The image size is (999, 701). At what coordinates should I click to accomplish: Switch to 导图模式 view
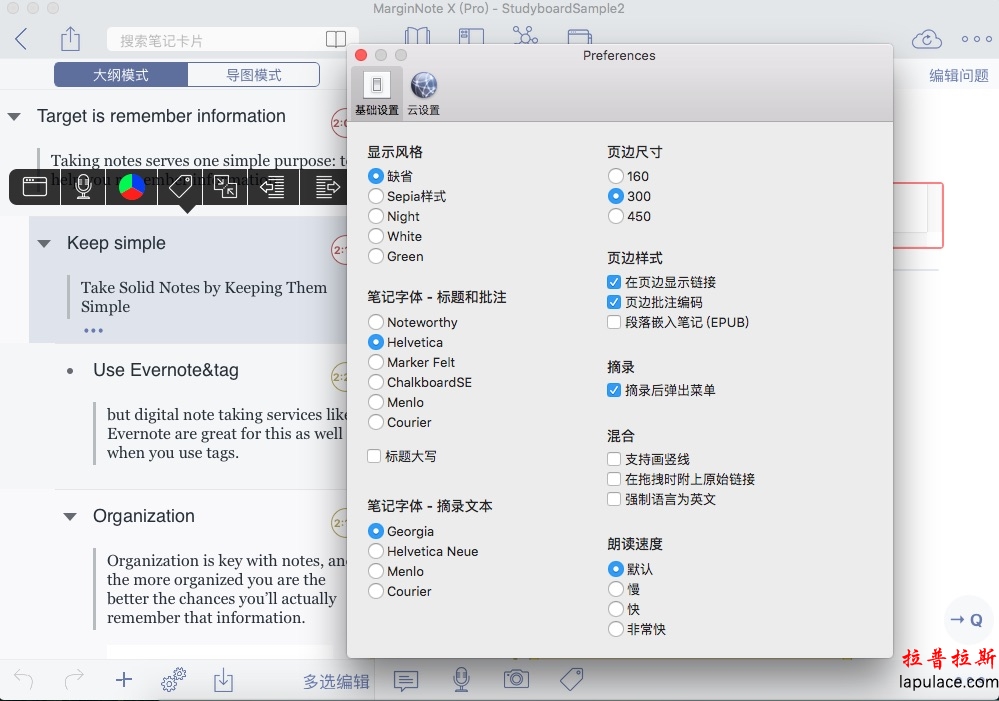[x=253, y=75]
